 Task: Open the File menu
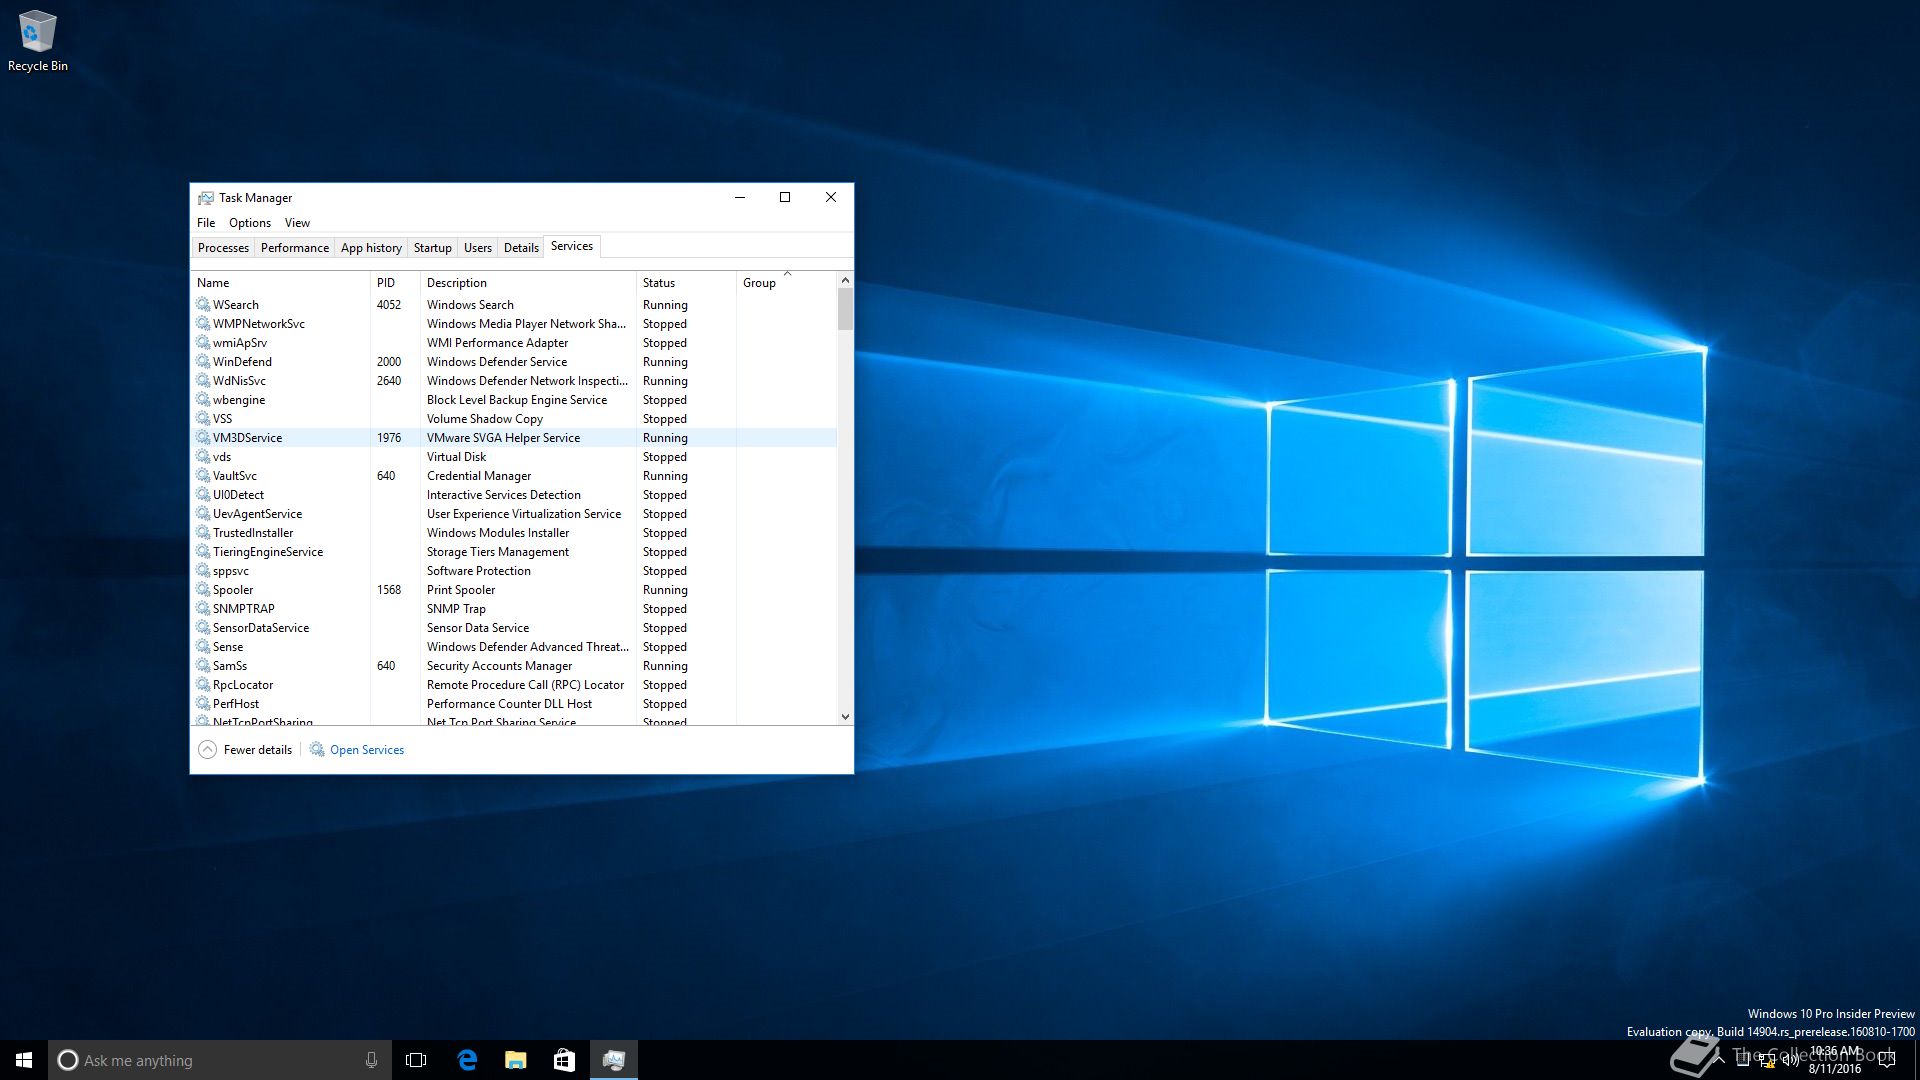tap(206, 223)
